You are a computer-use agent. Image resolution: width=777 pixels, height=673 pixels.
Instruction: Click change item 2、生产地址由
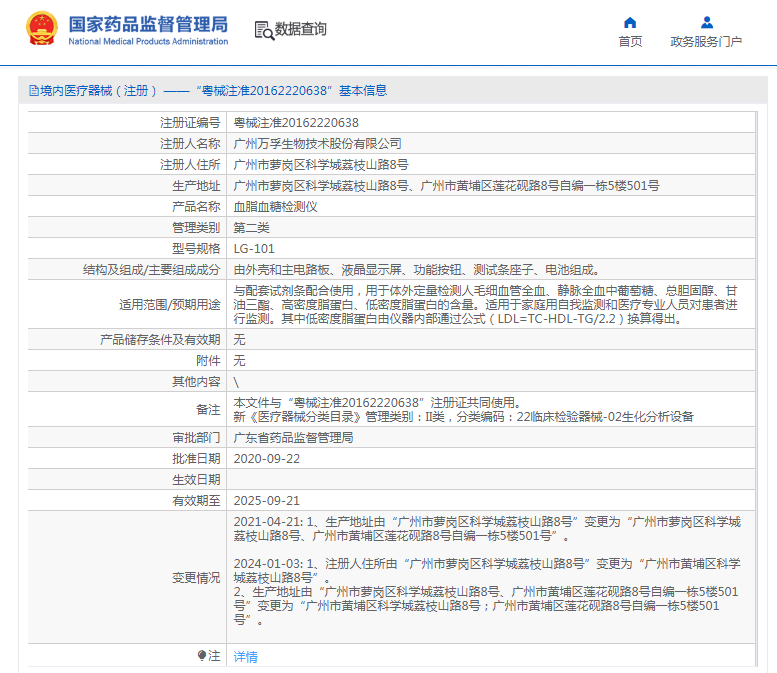486,606
